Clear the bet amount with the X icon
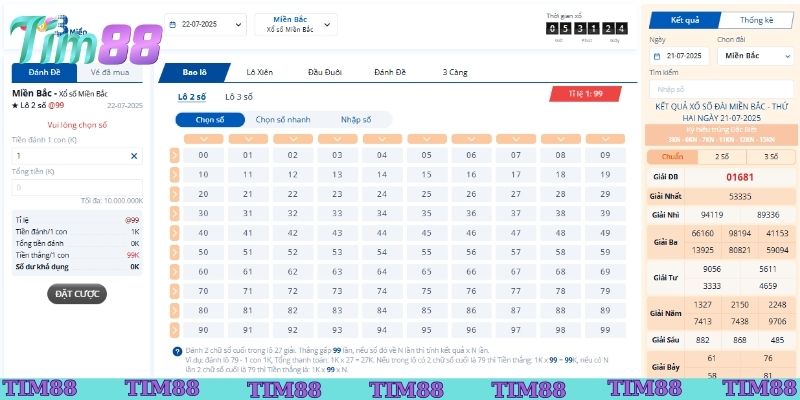Screen dimensions: 800x400 134,156
